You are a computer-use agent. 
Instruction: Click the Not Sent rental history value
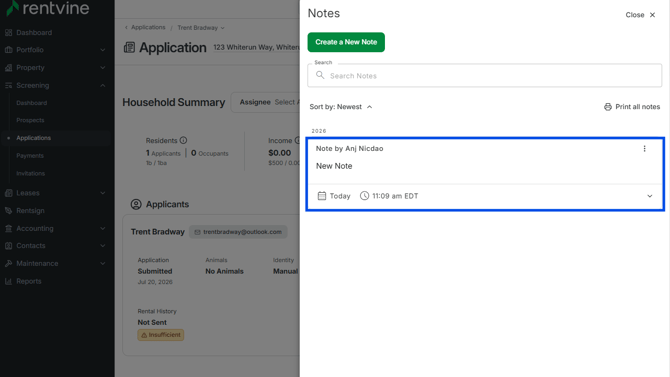(152, 322)
